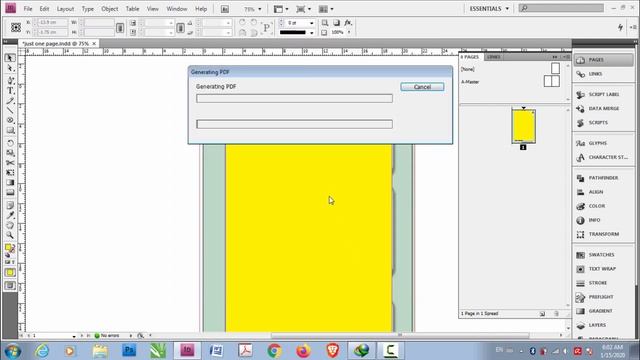Open the stroke weight dropdown

point(311,23)
